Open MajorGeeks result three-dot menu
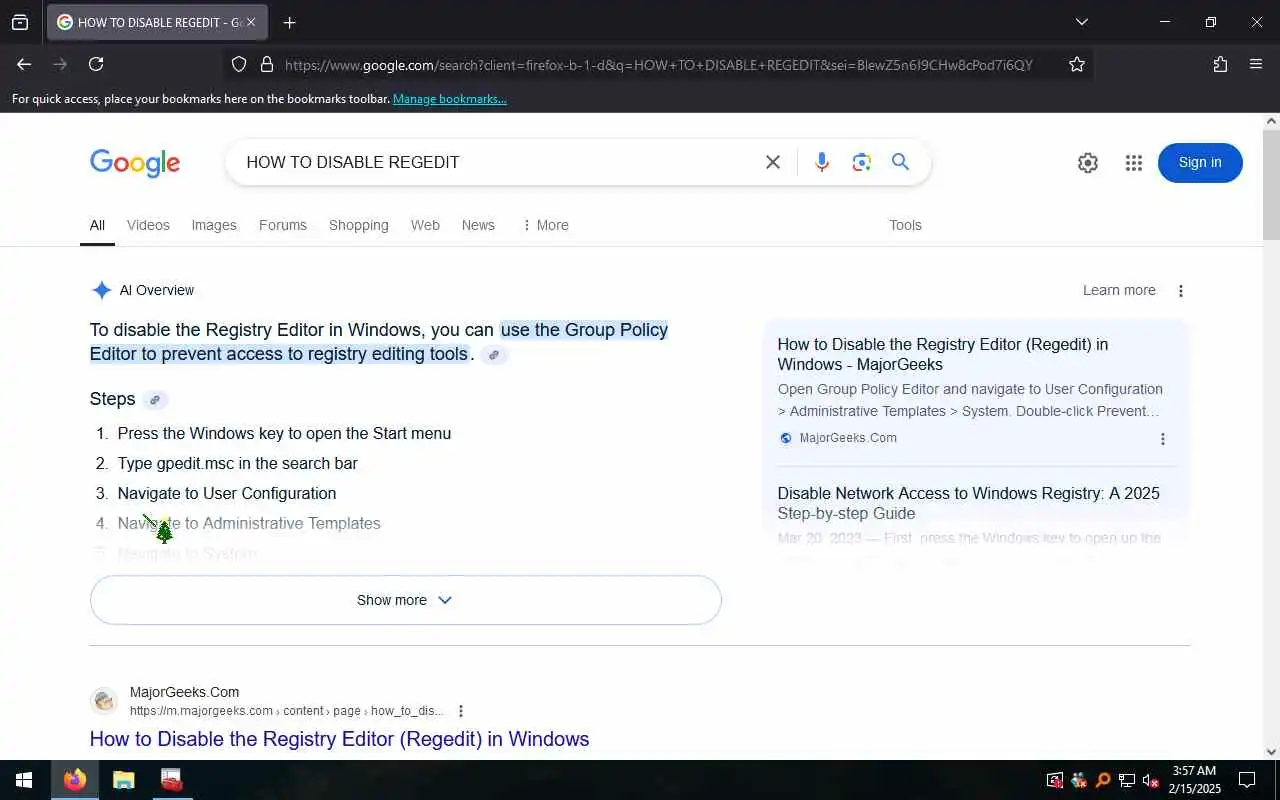The height and width of the screenshot is (800, 1280). [461, 711]
